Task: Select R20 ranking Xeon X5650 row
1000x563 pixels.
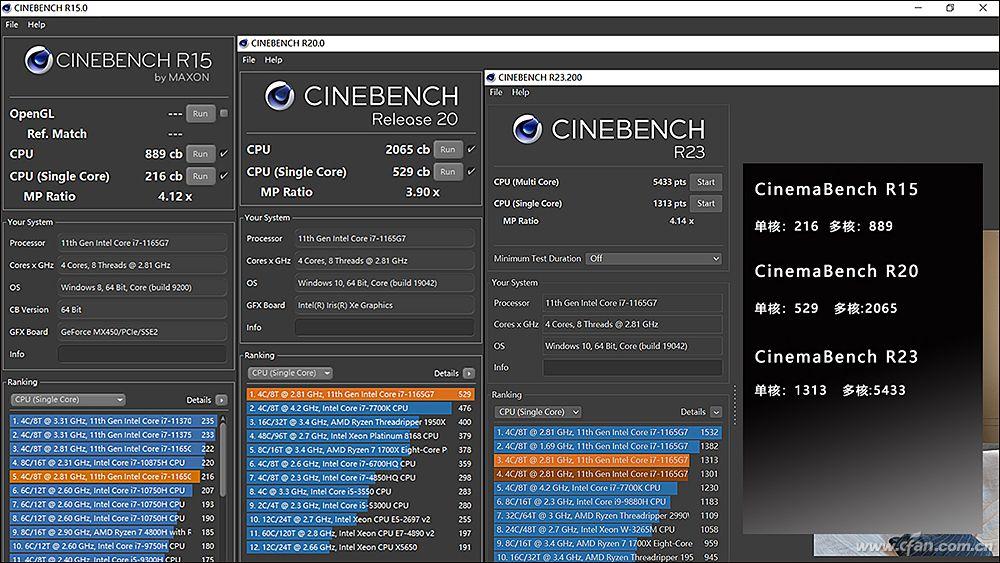Action: click(x=360, y=547)
